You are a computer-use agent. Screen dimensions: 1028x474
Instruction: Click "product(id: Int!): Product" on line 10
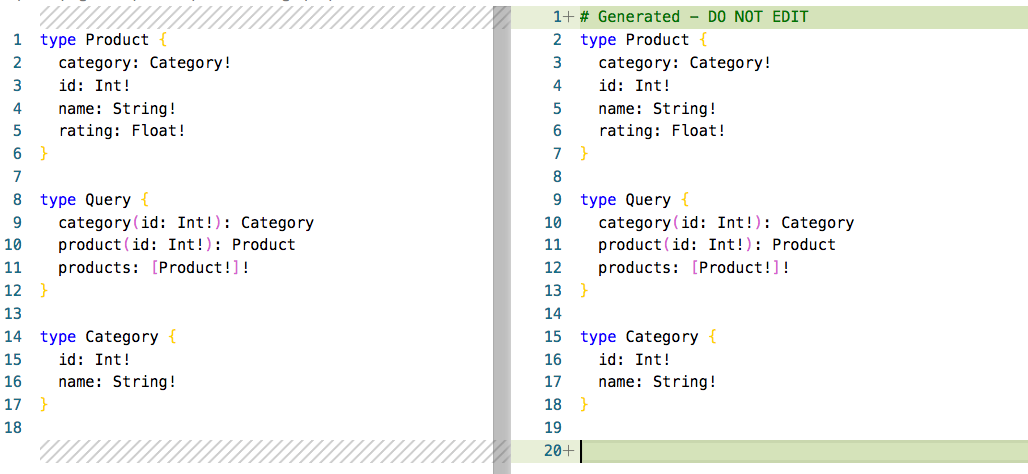[x=177, y=245]
